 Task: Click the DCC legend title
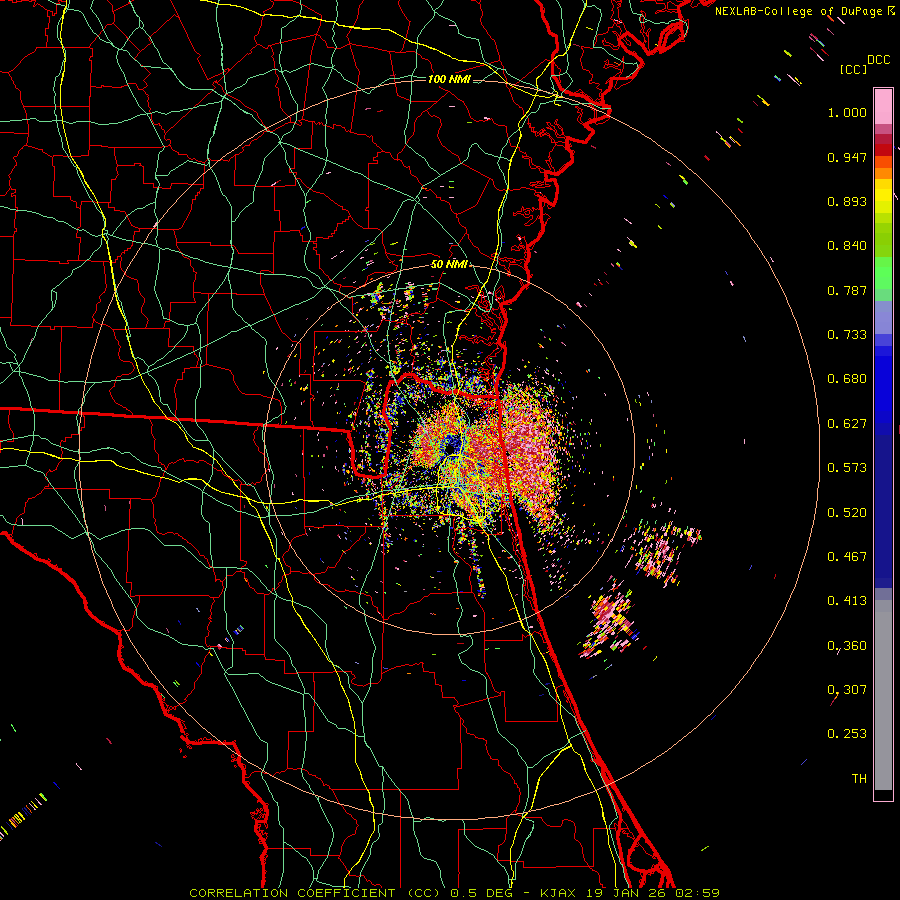click(878, 60)
